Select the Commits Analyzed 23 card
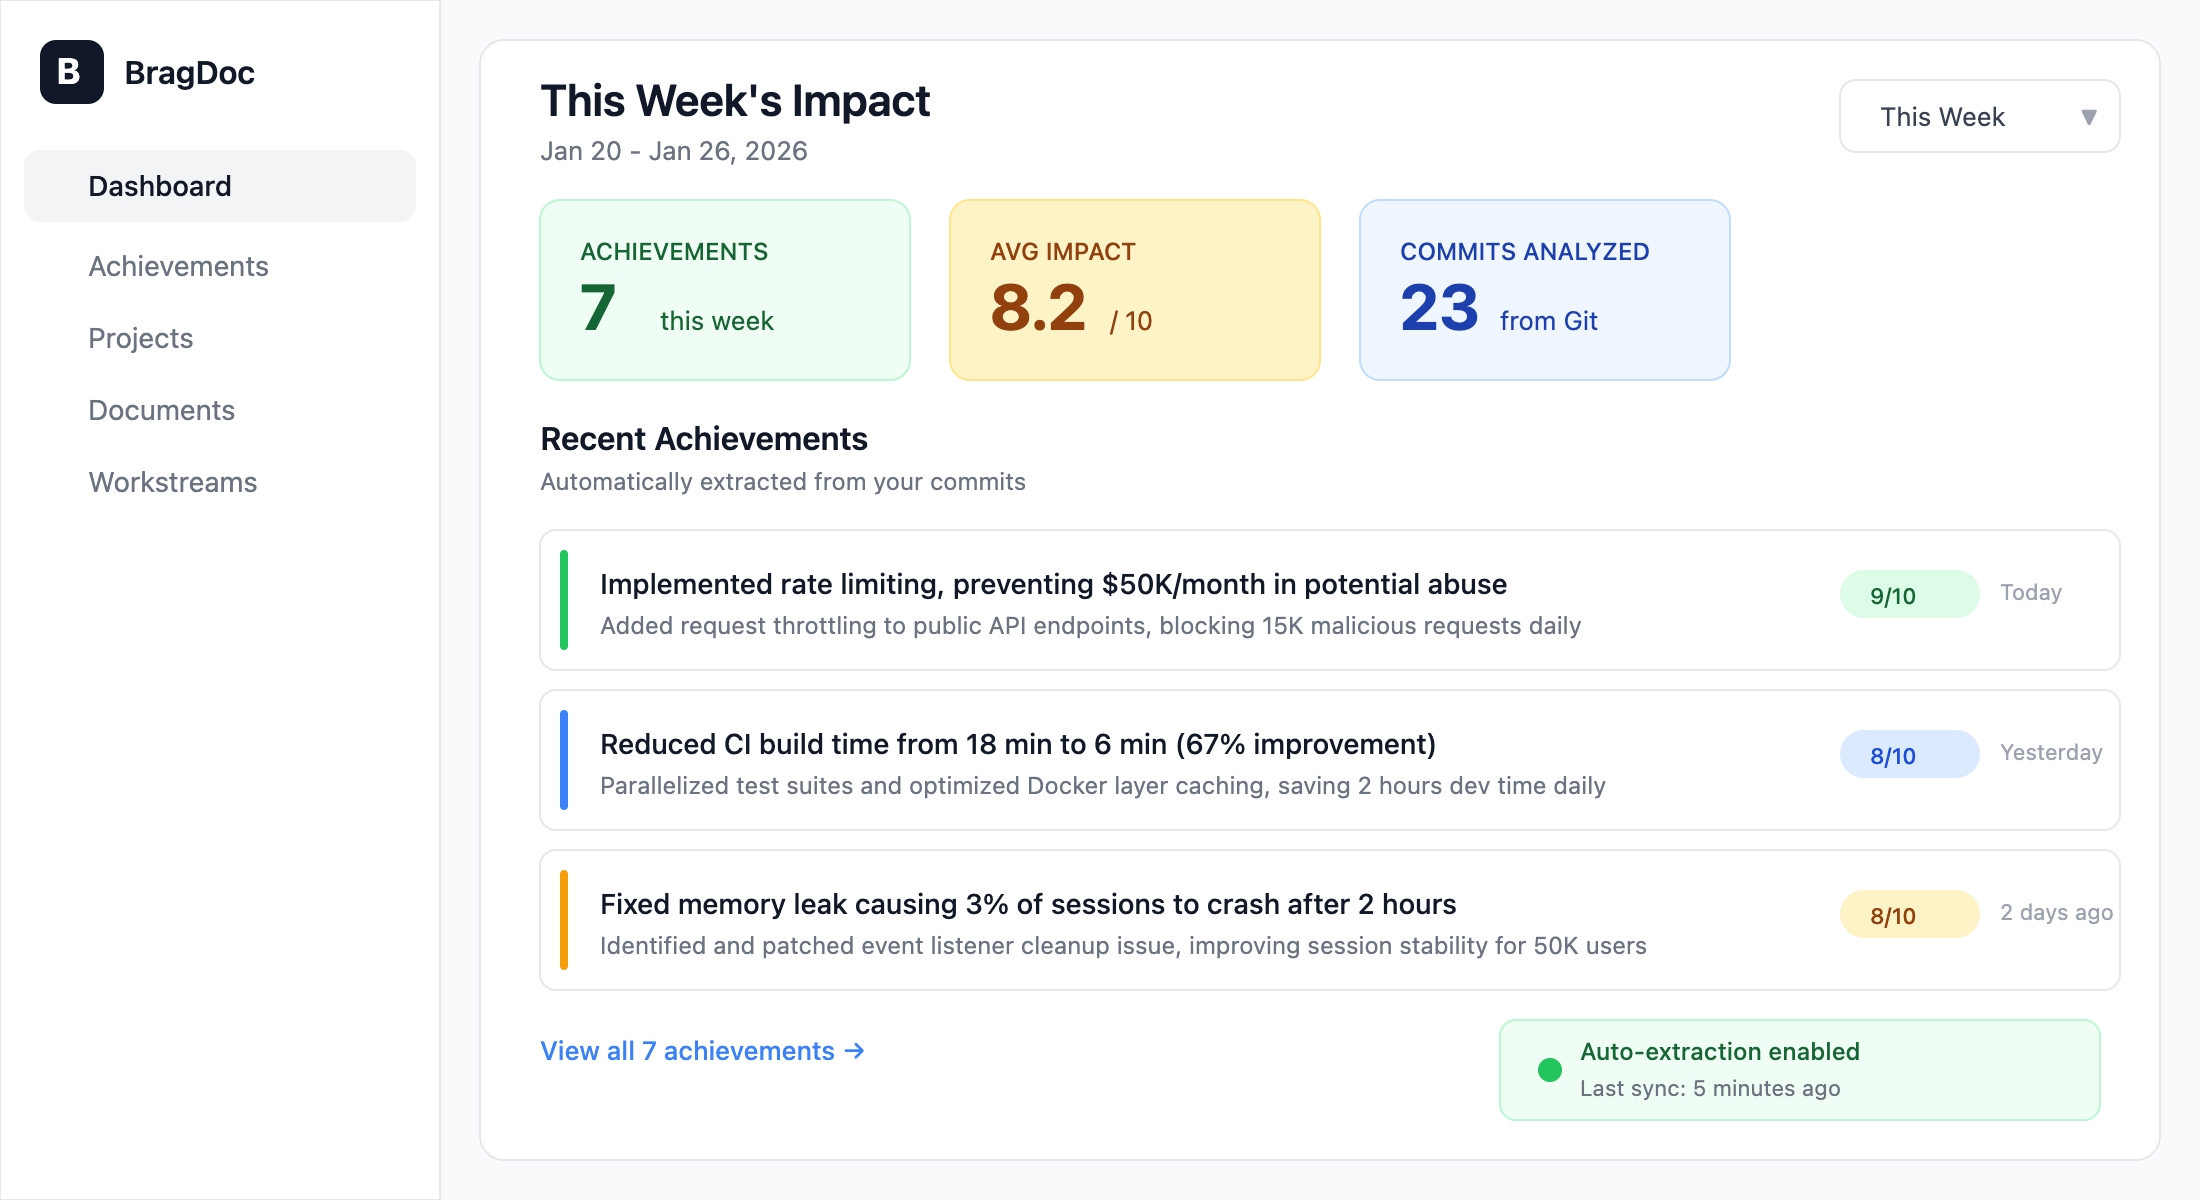 pyautogui.click(x=1545, y=290)
